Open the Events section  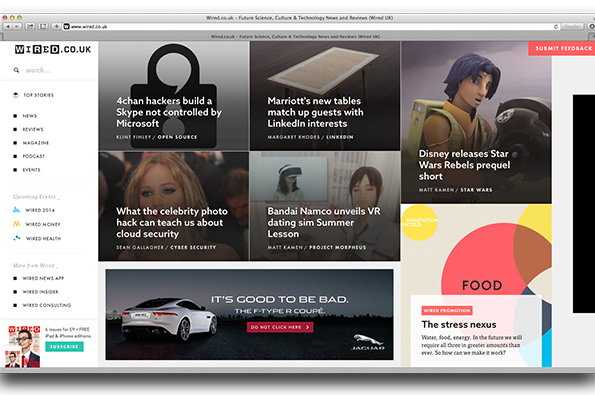pos(31,170)
